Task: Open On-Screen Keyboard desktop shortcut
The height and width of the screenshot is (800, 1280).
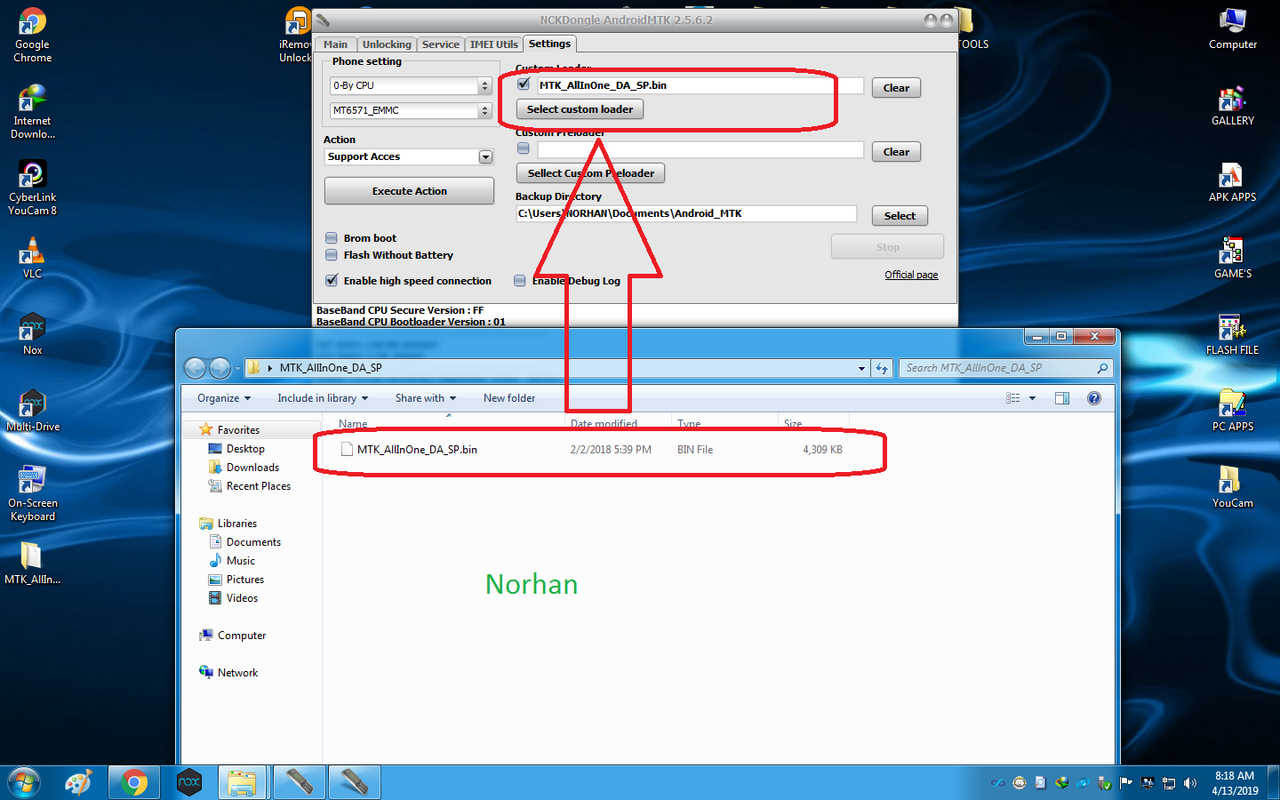Action: tap(32, 493)
